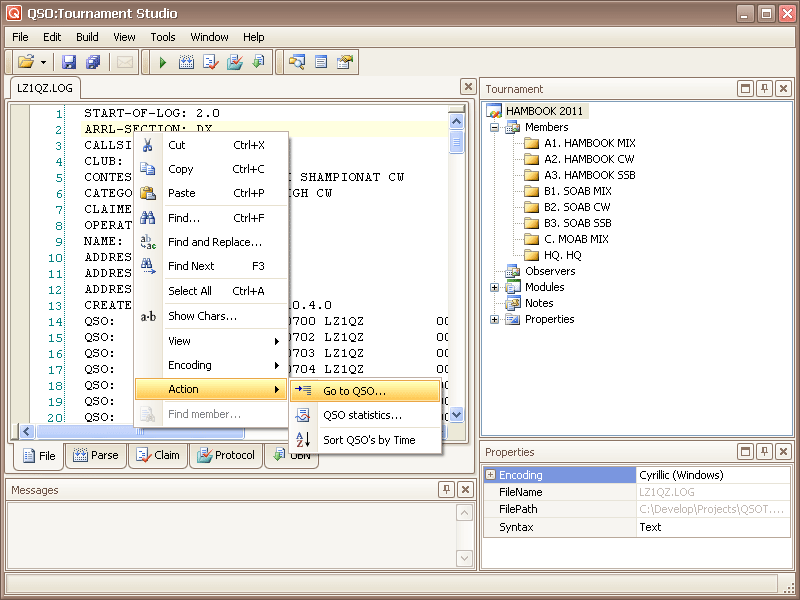Click the Protocol toolbar icon
Viewport: 800px width, 600px height.
[234, 62]
